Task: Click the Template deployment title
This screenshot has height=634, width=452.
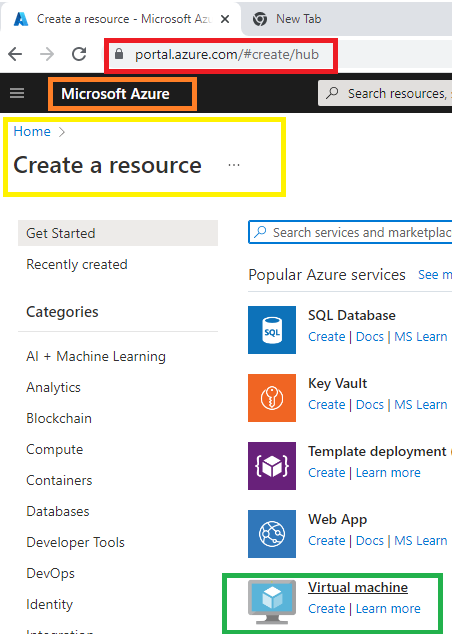Action: pos(377,451)
